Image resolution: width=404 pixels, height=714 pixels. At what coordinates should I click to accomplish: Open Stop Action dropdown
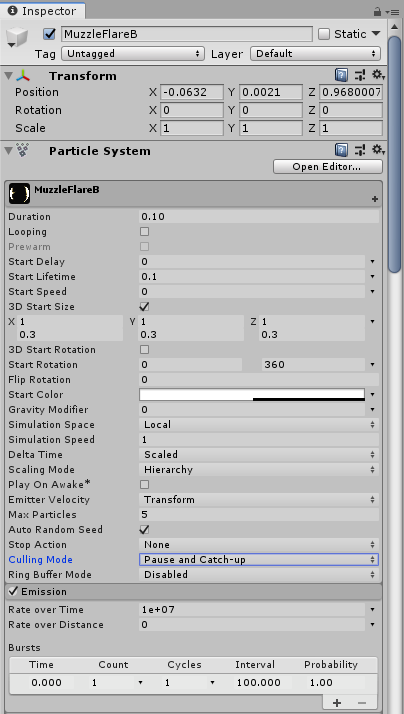(258, 545)
